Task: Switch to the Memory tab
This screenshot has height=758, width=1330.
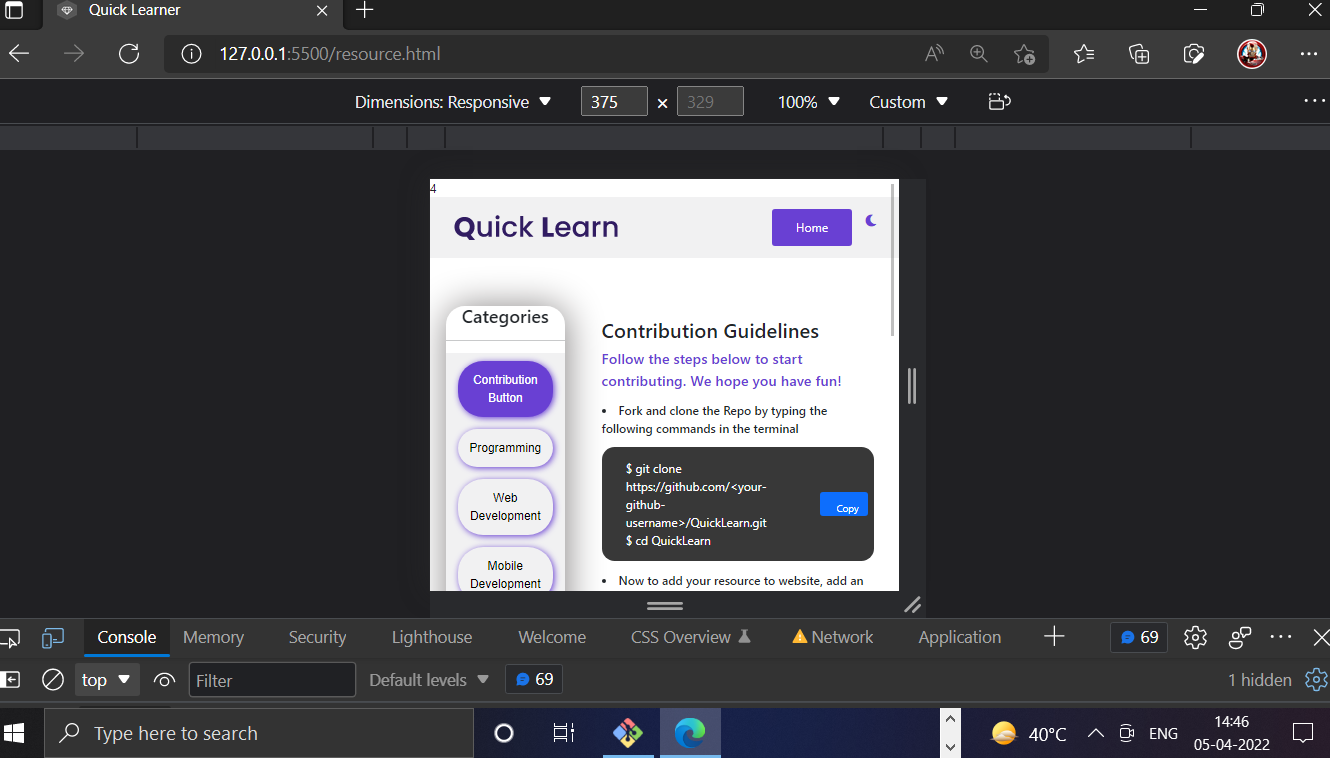Action: coord(213,637)
